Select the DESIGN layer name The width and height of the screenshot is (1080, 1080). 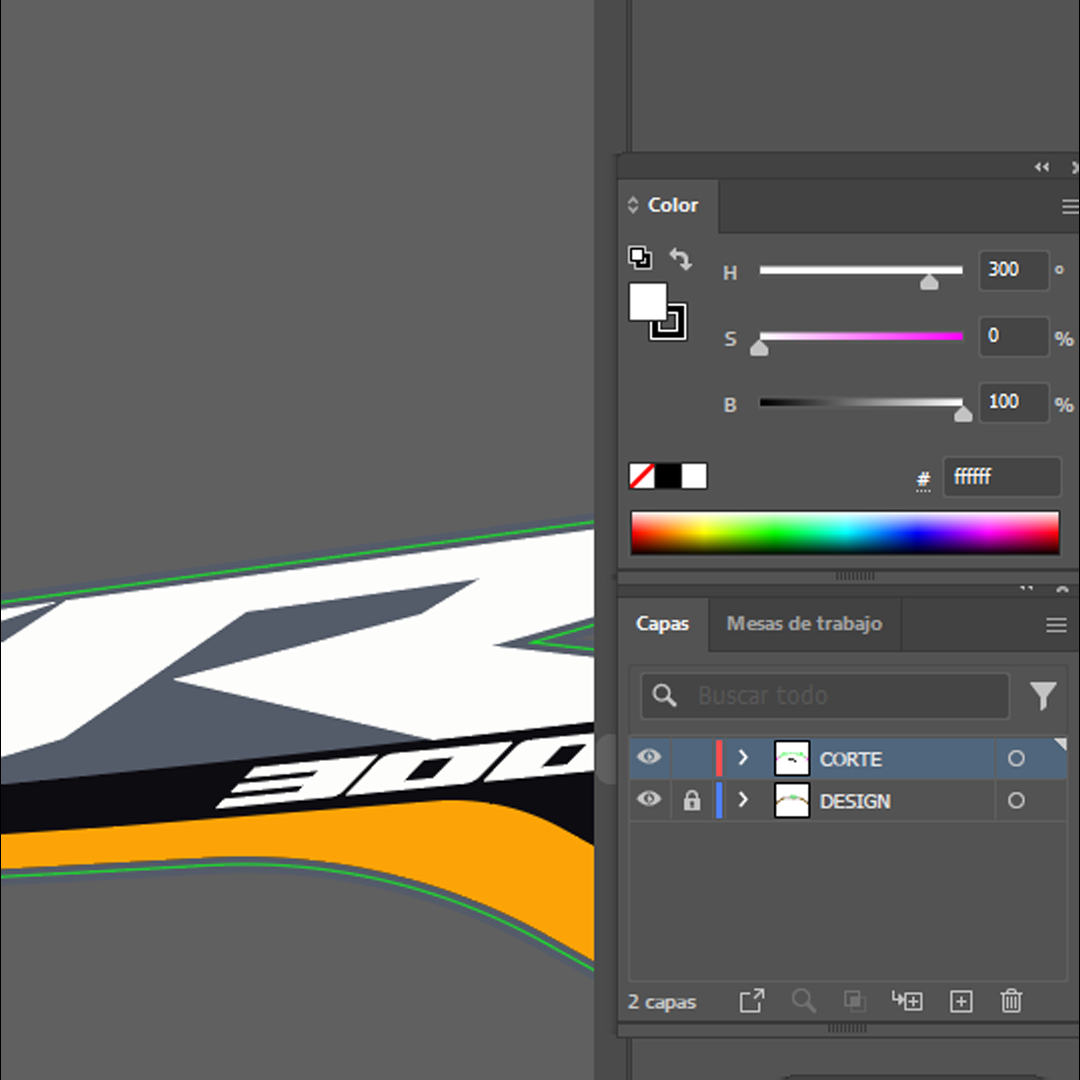(x=854, y=801)
